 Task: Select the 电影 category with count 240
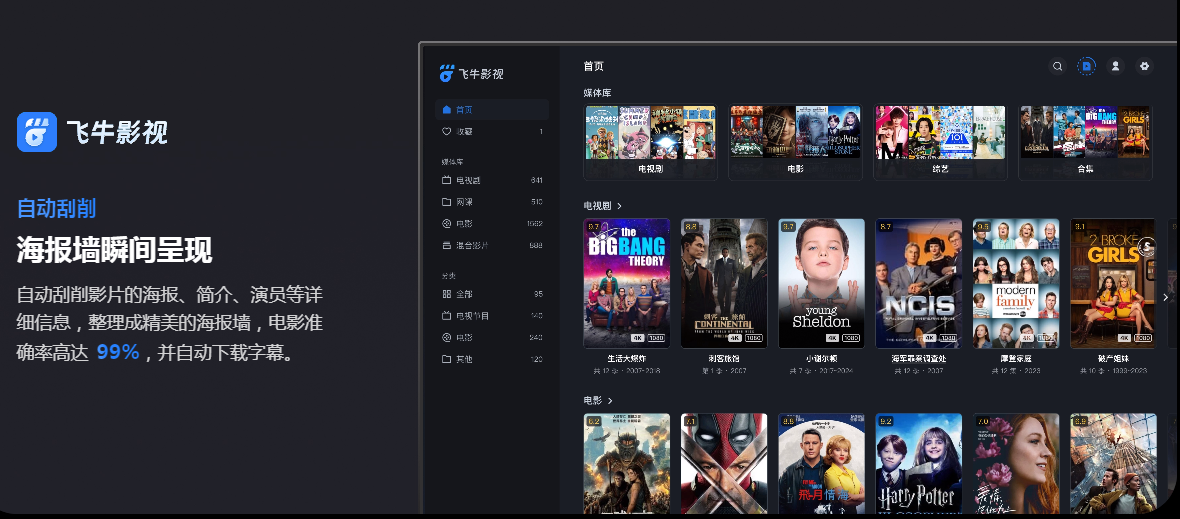492,338
